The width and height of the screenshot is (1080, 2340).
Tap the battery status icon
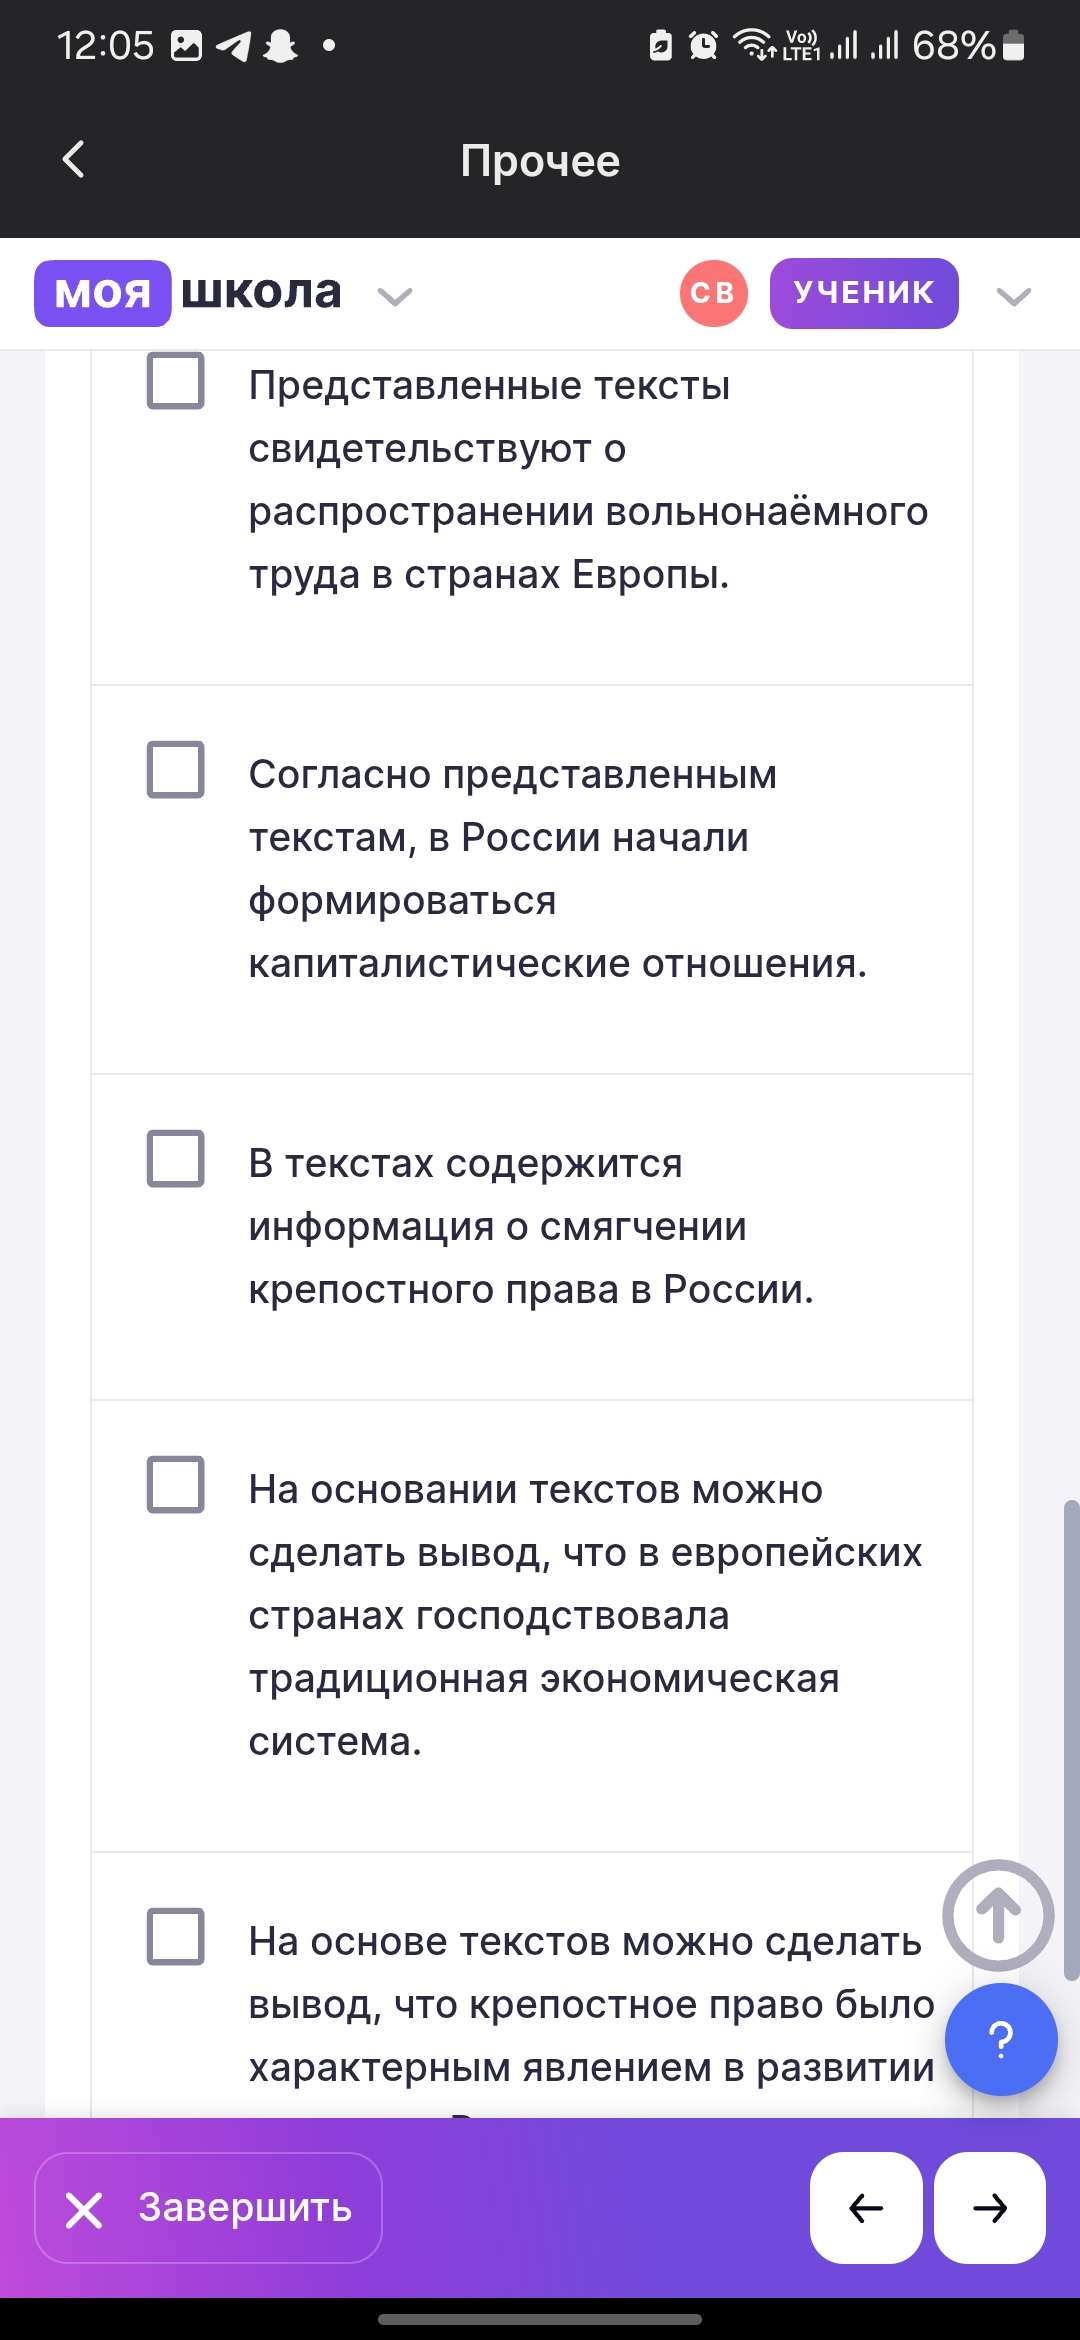1013,46
